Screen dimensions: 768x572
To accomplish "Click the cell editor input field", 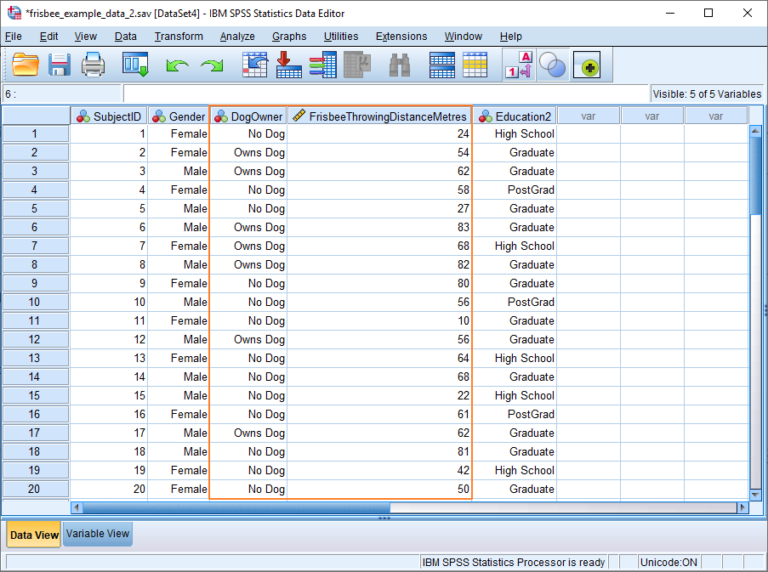I will (385, 94).
